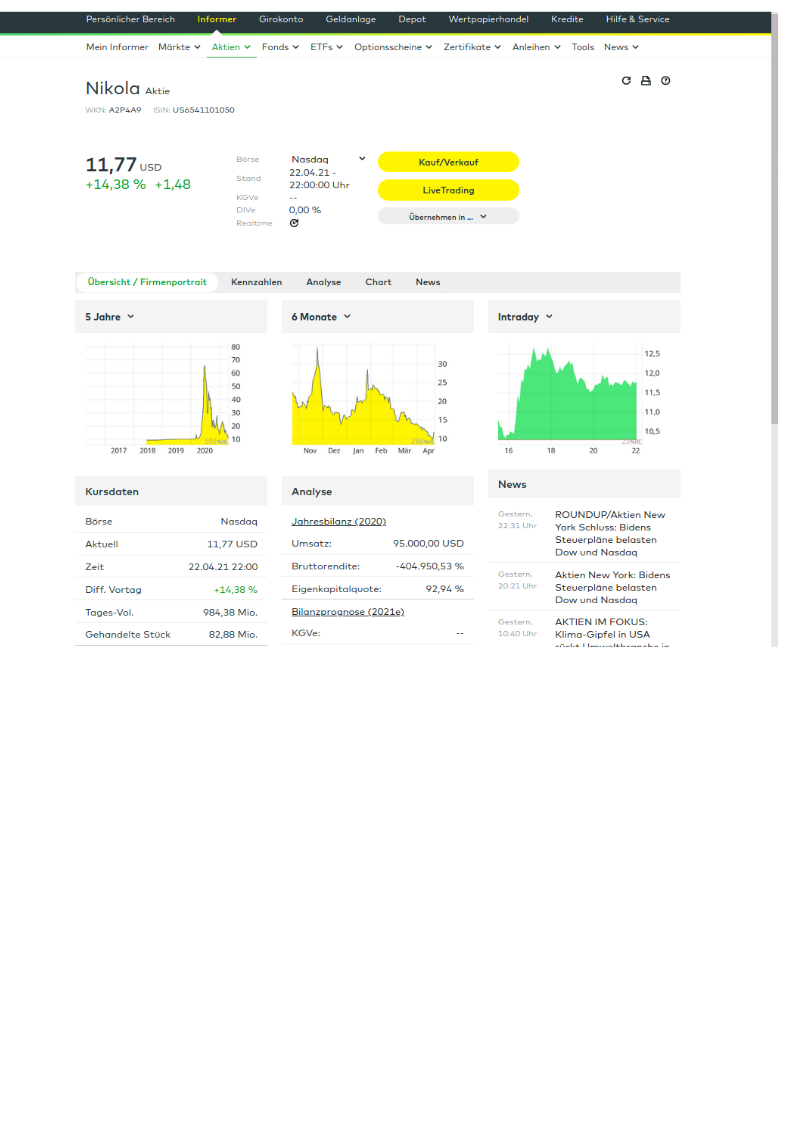The image size is (794, 1123).
Task: Open ROUNDUP/Aktien New York Schluss news
Action: coord(610,534)
